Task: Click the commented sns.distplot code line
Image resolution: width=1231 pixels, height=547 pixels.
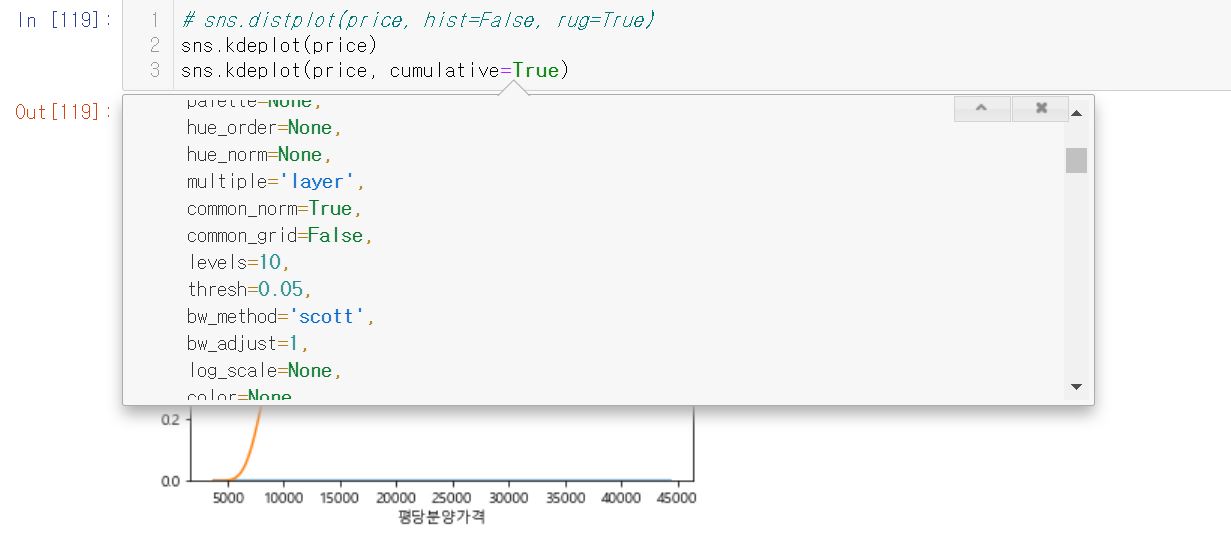Action: point(418,20)
